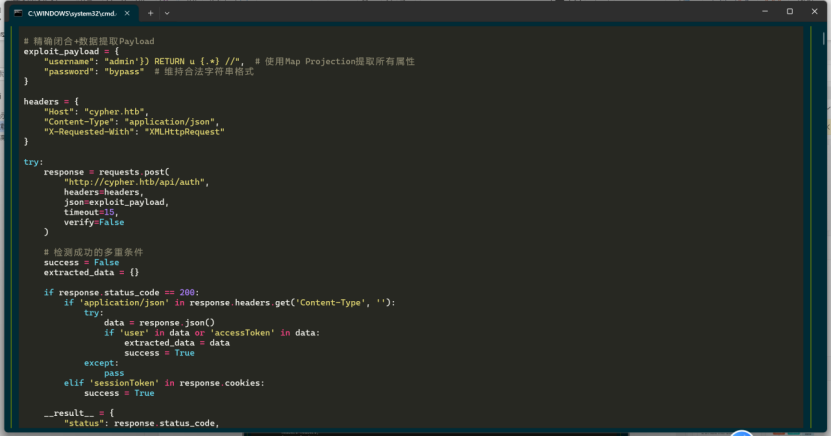Click the "data = response.json()" line
Screen dimensions: 831x437
click(160, 323)
